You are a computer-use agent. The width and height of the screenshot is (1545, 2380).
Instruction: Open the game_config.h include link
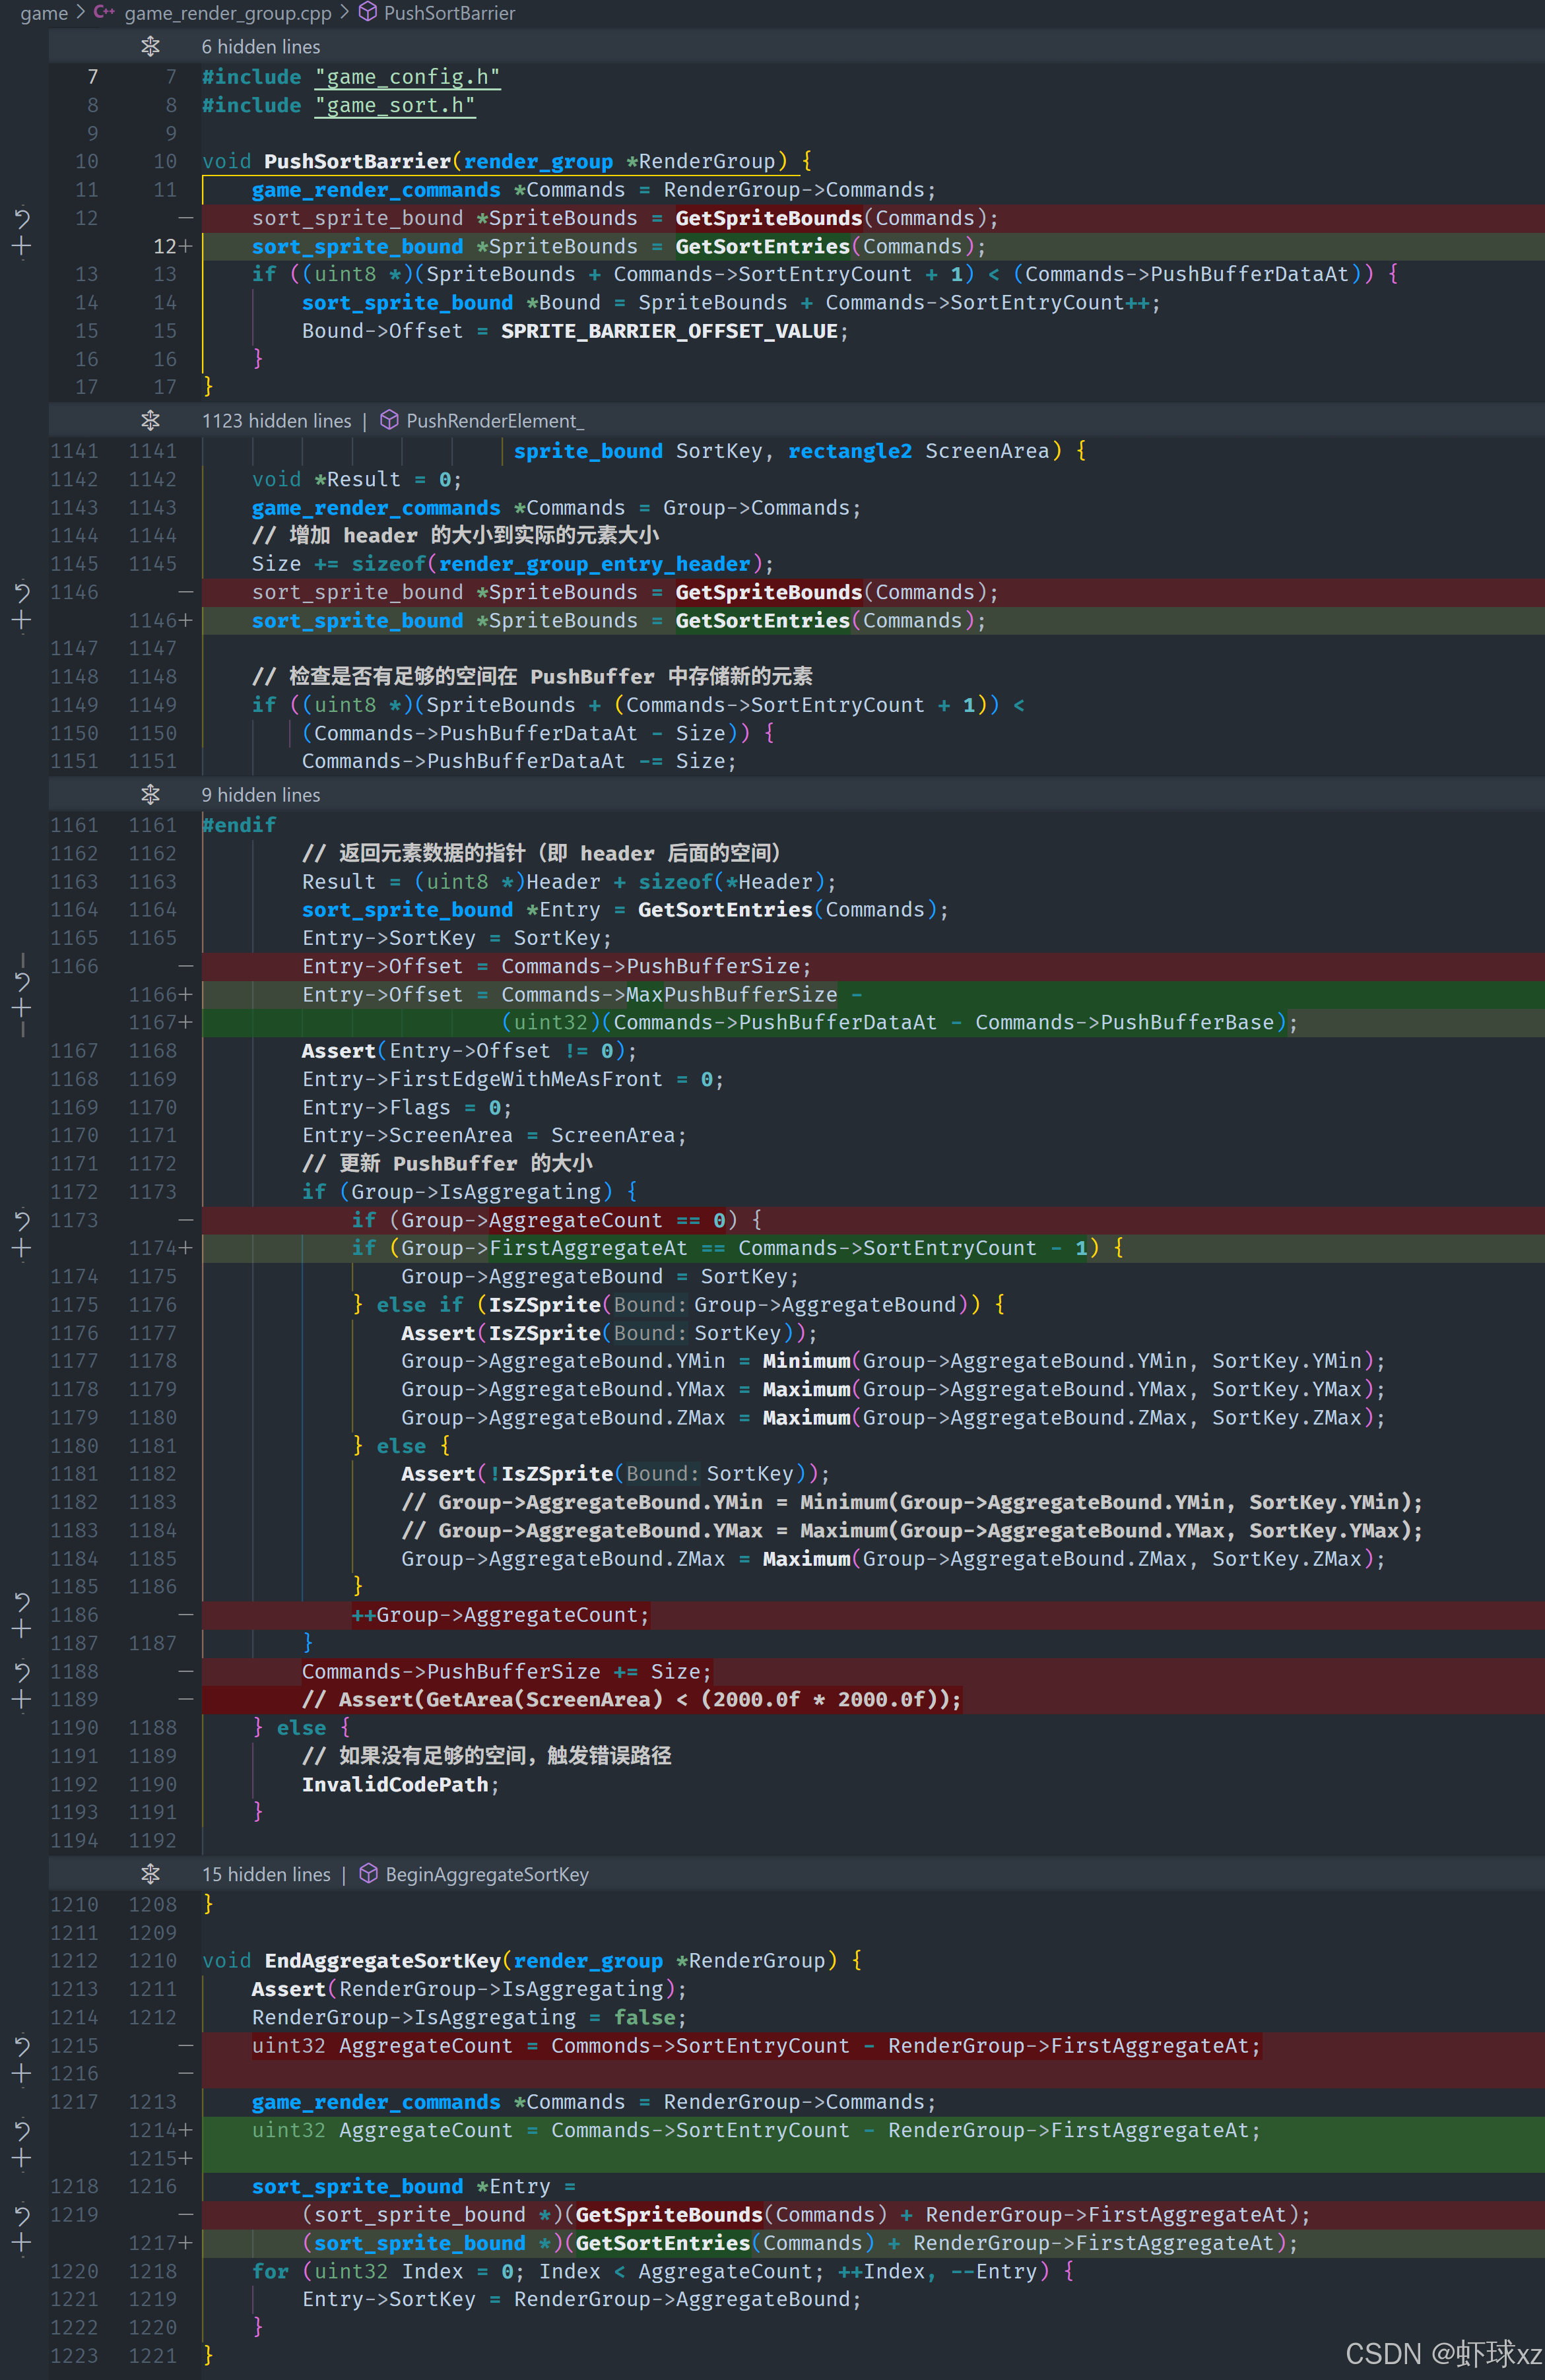[x=407, y=77]
